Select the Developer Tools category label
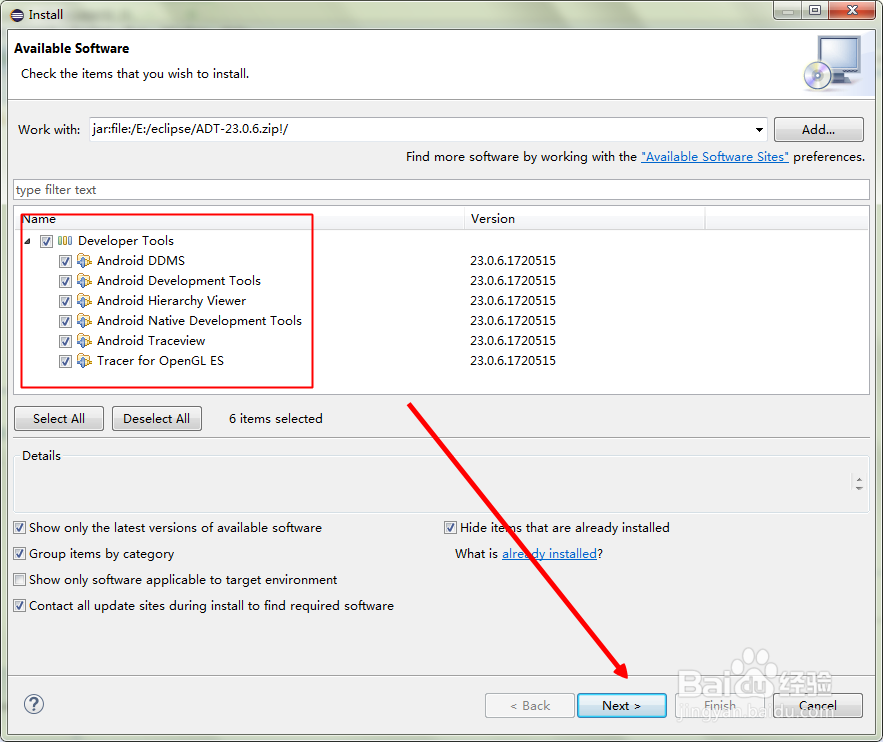The image size is (883, 742). 126,241
